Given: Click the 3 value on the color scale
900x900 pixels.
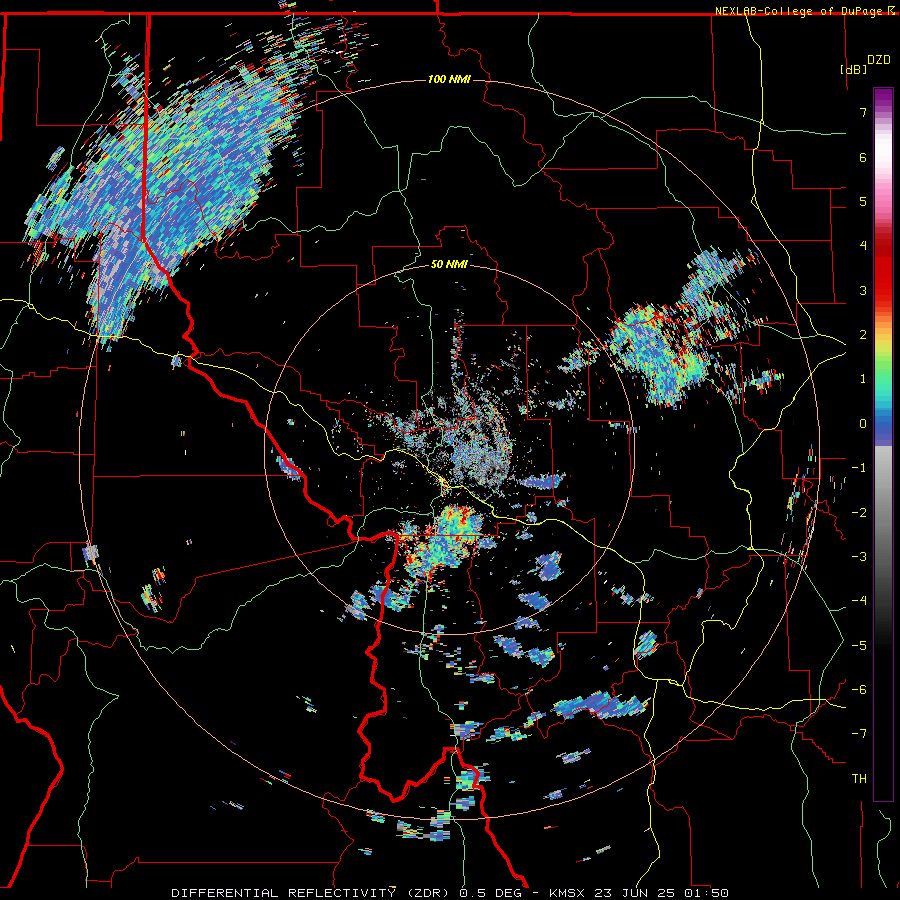Looking at the screenshot, I should [863, 290].
